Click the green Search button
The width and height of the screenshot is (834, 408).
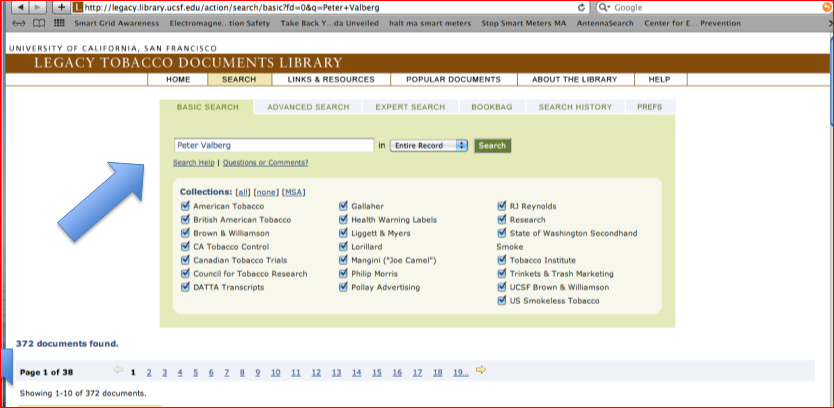click(x=492, y=145)
